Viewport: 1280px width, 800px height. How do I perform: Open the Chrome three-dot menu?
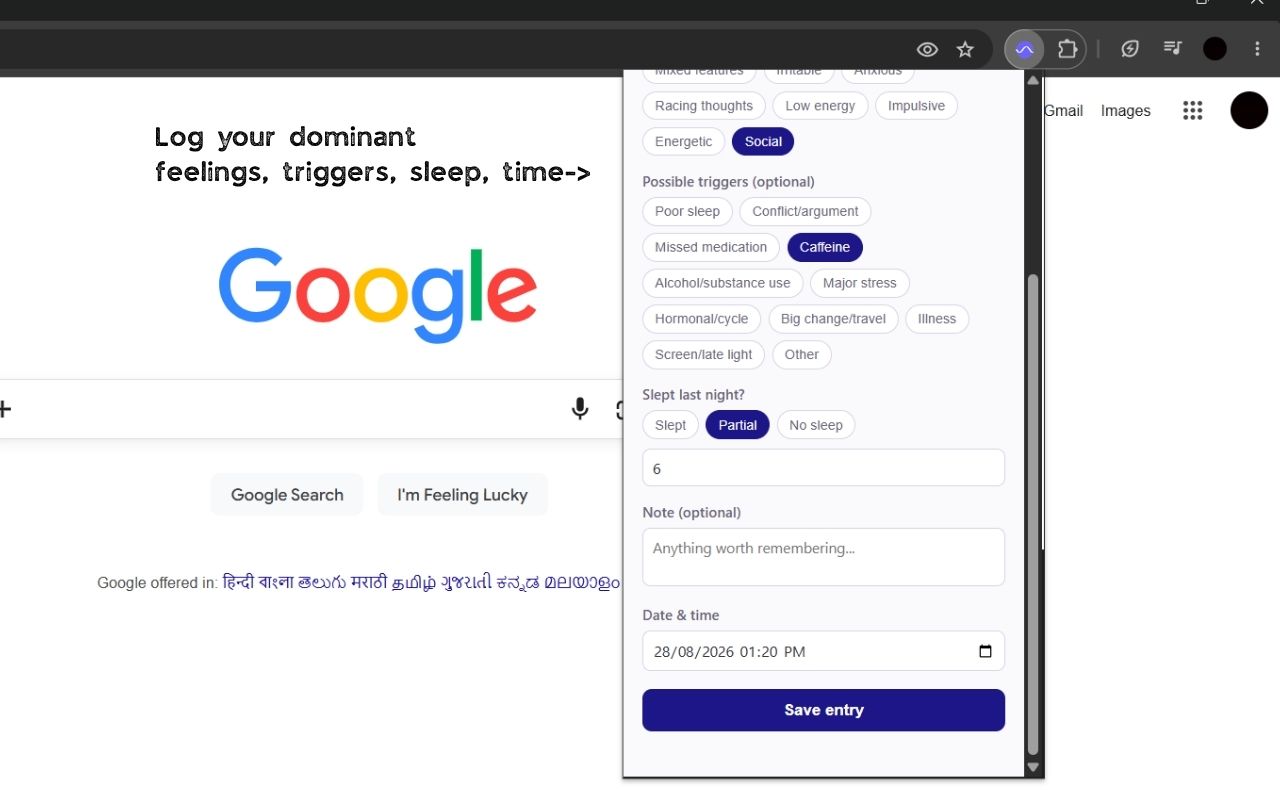pos(1258,49)
